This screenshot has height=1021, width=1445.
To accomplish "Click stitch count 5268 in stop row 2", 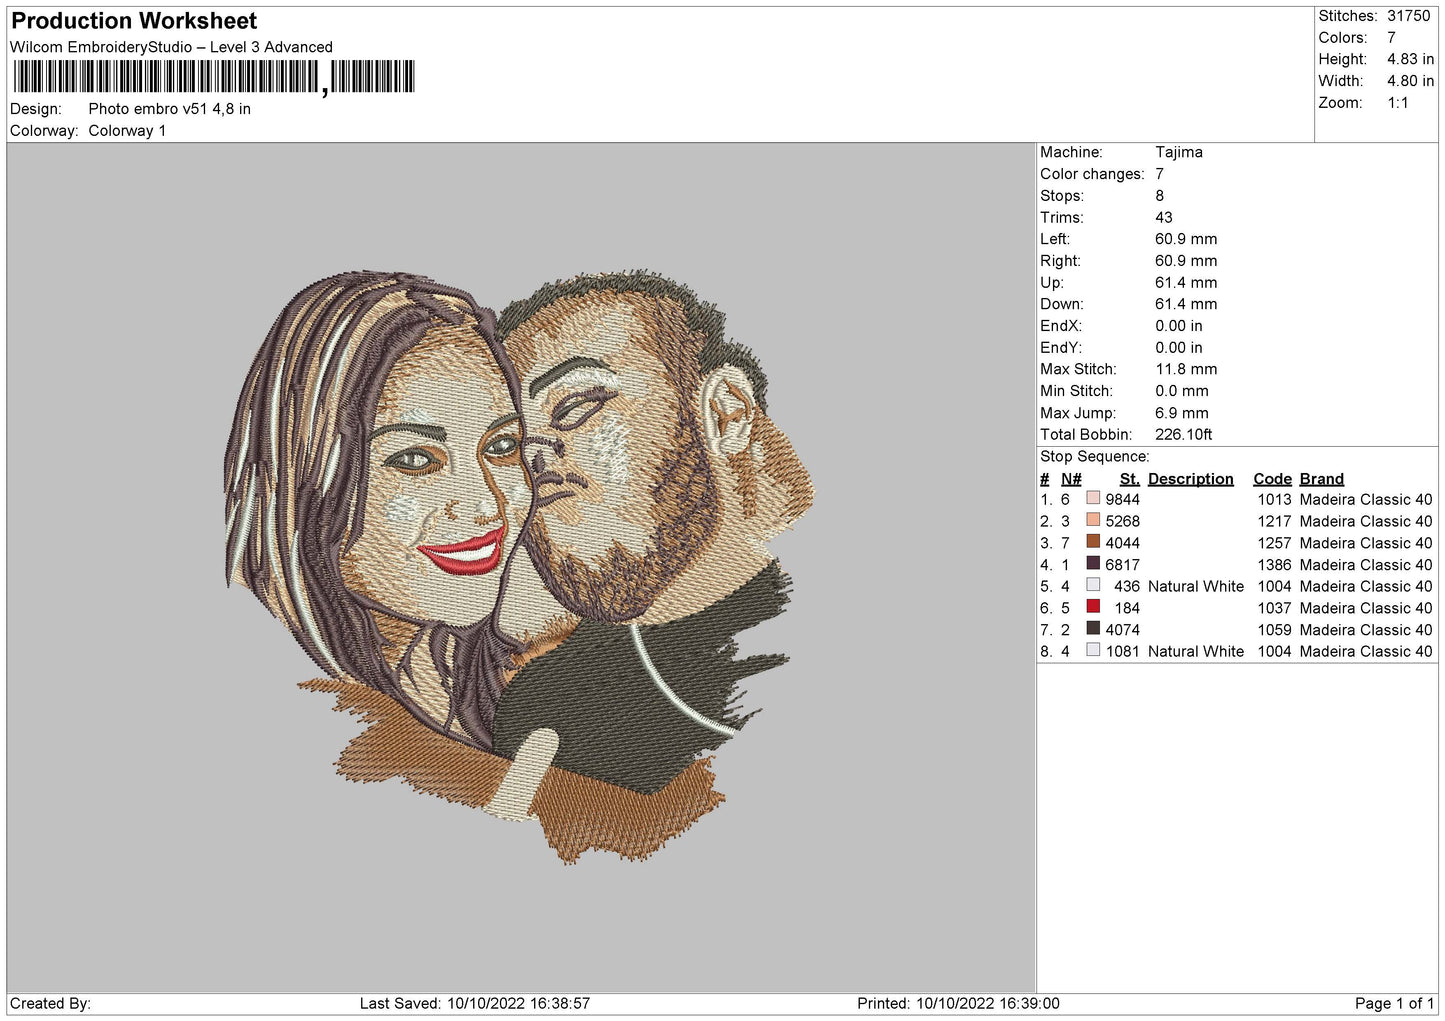I will point(1123,521).
